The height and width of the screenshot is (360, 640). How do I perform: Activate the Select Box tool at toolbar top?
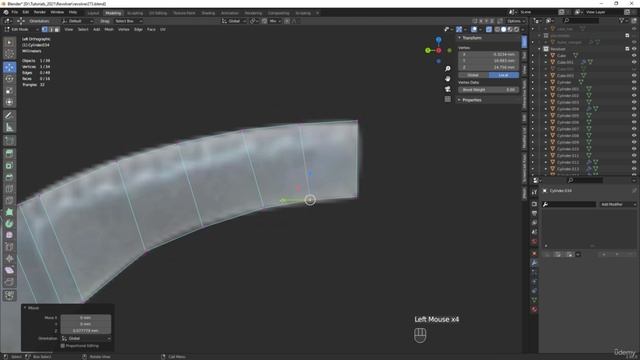pos(9,42)
